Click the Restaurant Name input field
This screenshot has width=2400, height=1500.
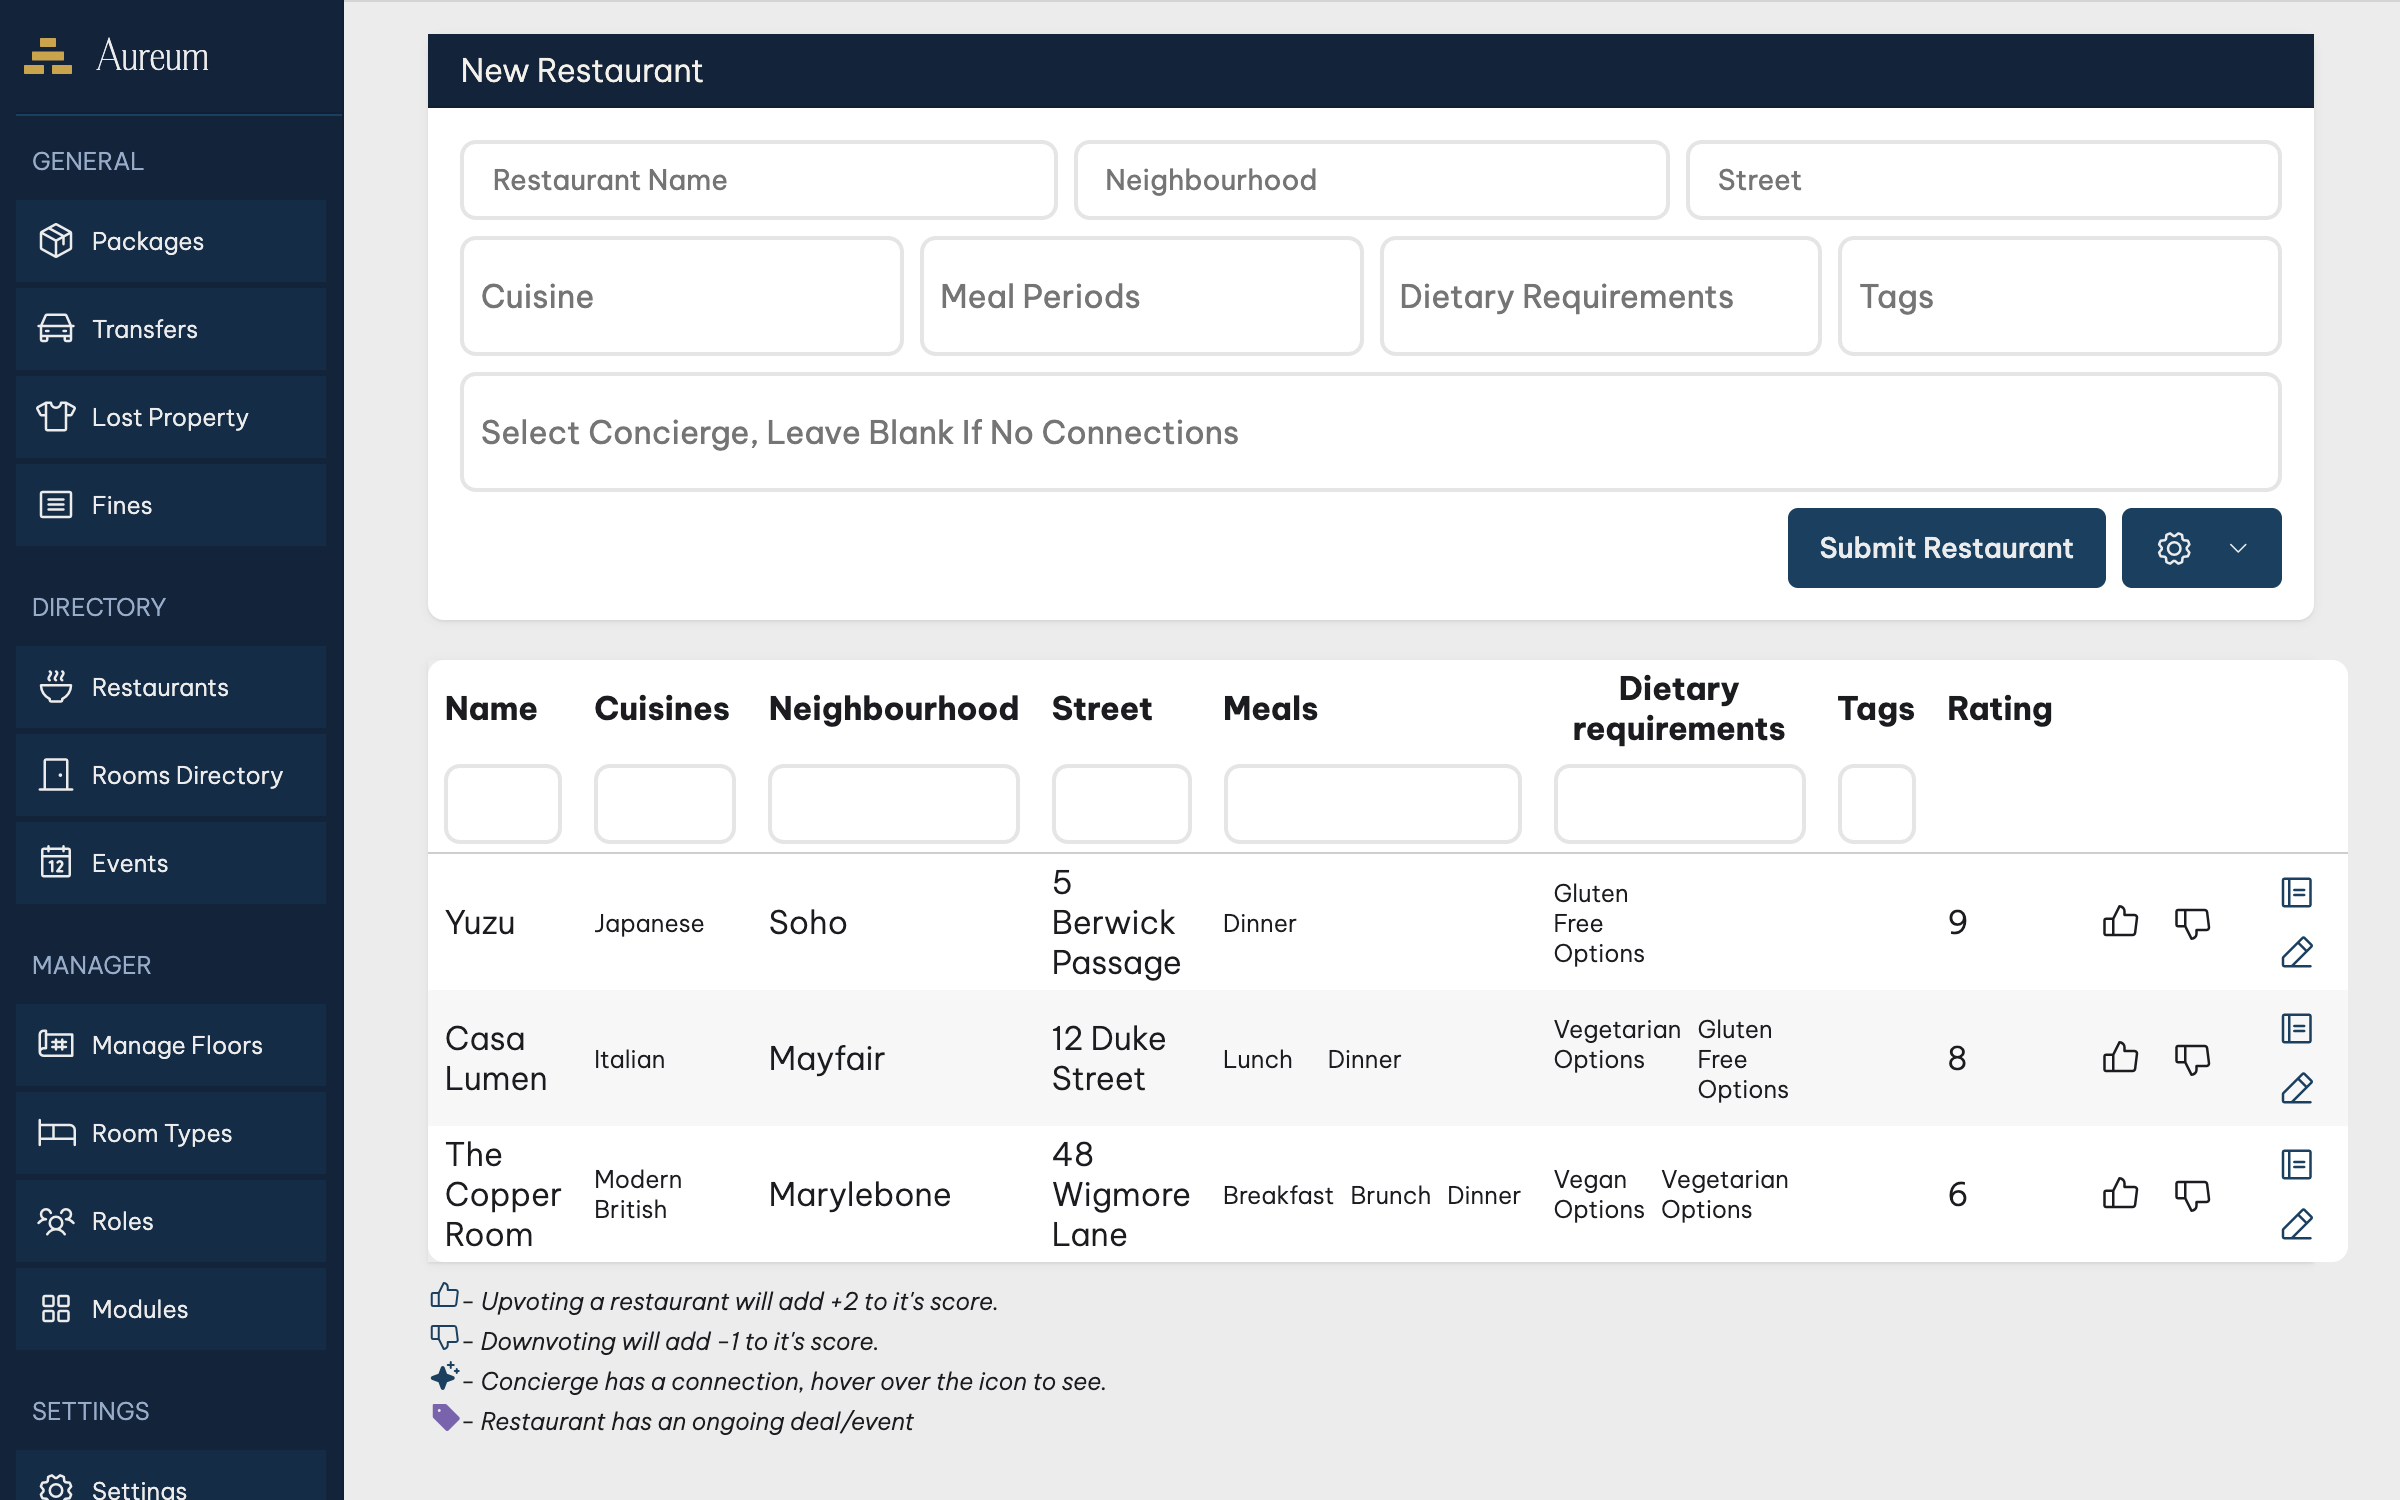pyautogui.click(x=759, y=180)
